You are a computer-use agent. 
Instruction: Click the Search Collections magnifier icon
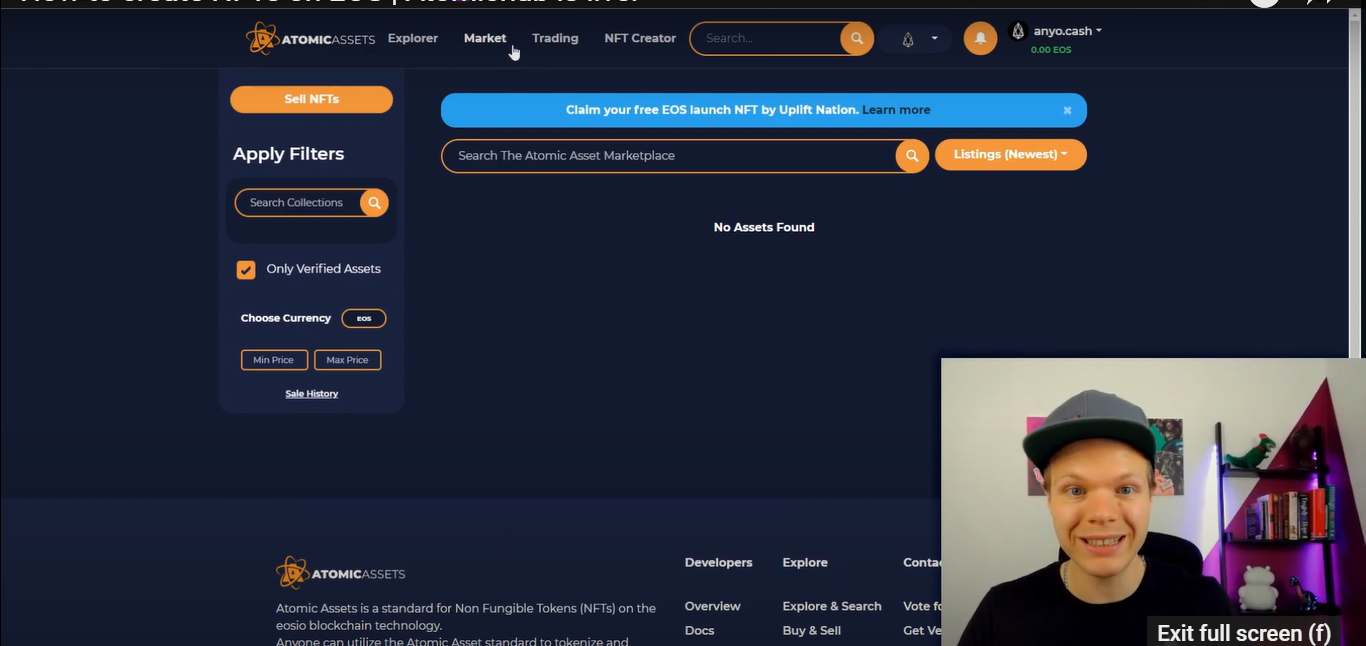pos(374,203)
